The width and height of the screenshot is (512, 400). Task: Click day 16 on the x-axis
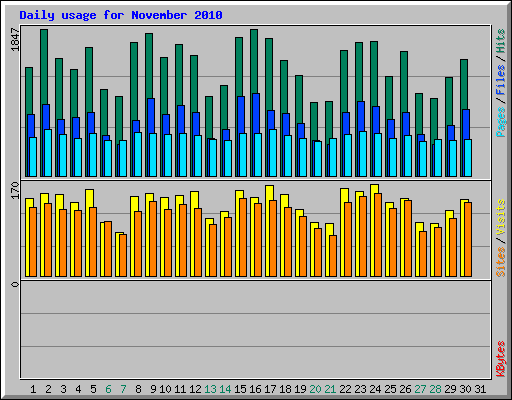(x=255, y=389)
